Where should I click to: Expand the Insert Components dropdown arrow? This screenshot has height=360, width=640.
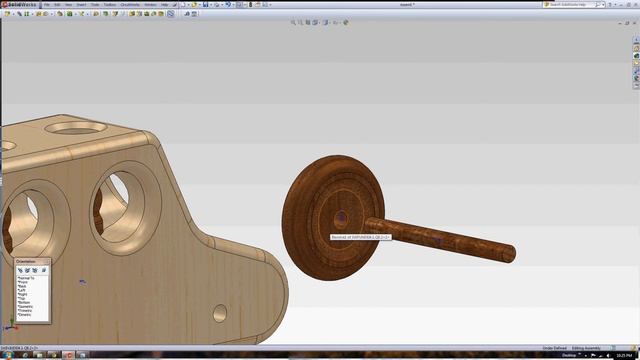point(13,14)
